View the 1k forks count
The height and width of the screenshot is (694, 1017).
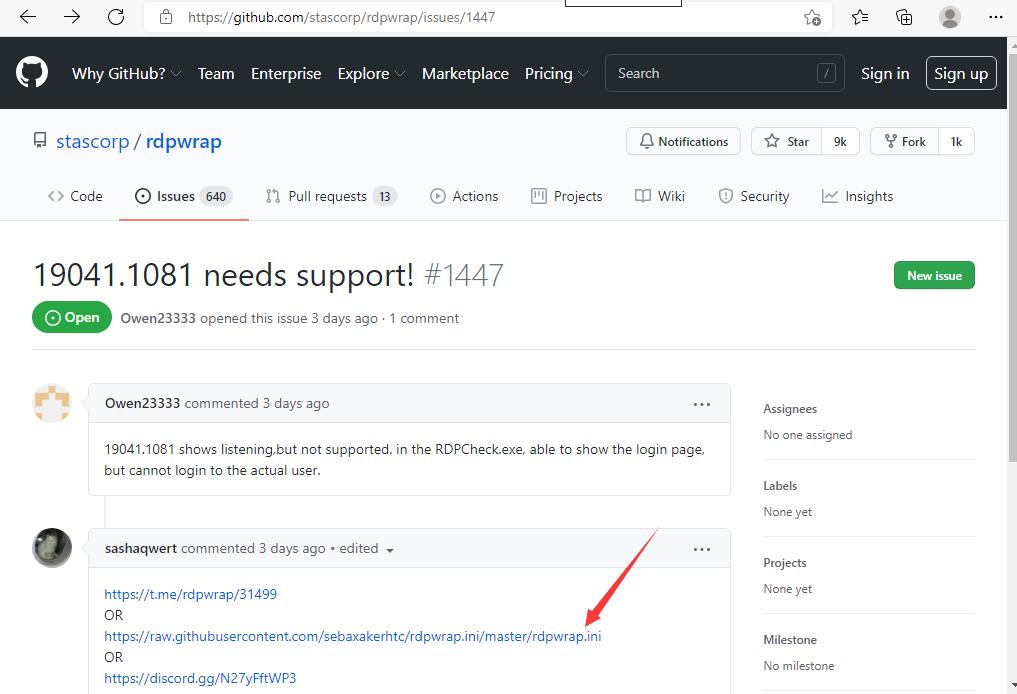tap(956, 141)
